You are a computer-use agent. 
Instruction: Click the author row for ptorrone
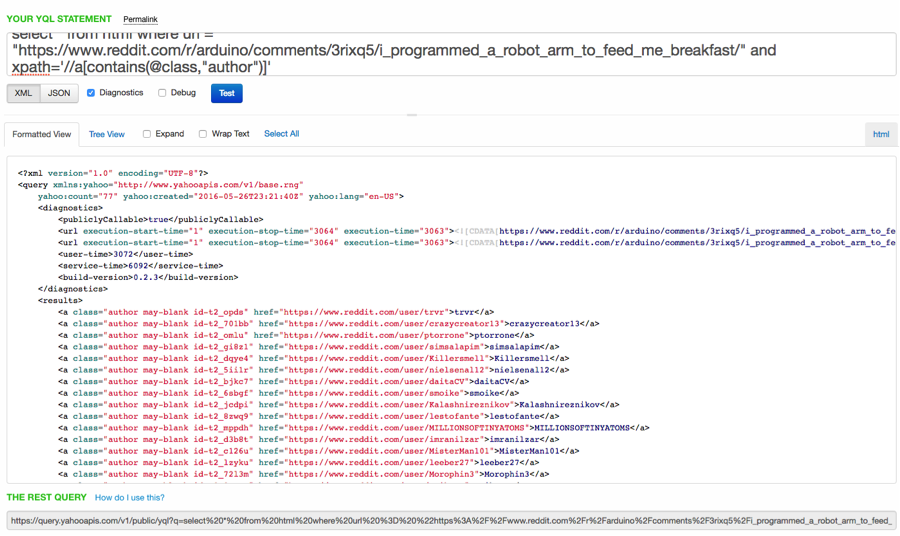[x=296, y=335]
